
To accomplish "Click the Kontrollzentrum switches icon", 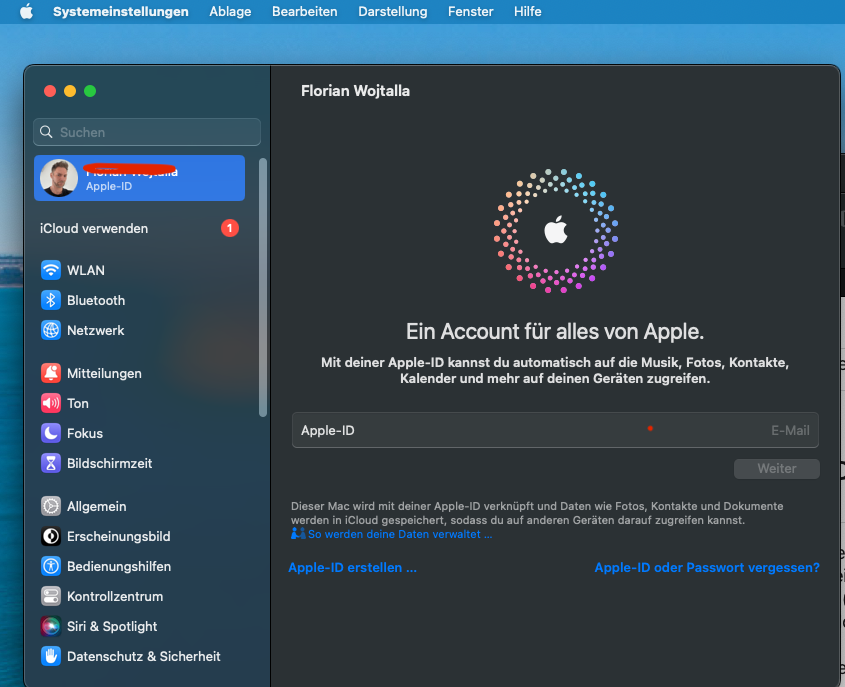I will (51, 596).
